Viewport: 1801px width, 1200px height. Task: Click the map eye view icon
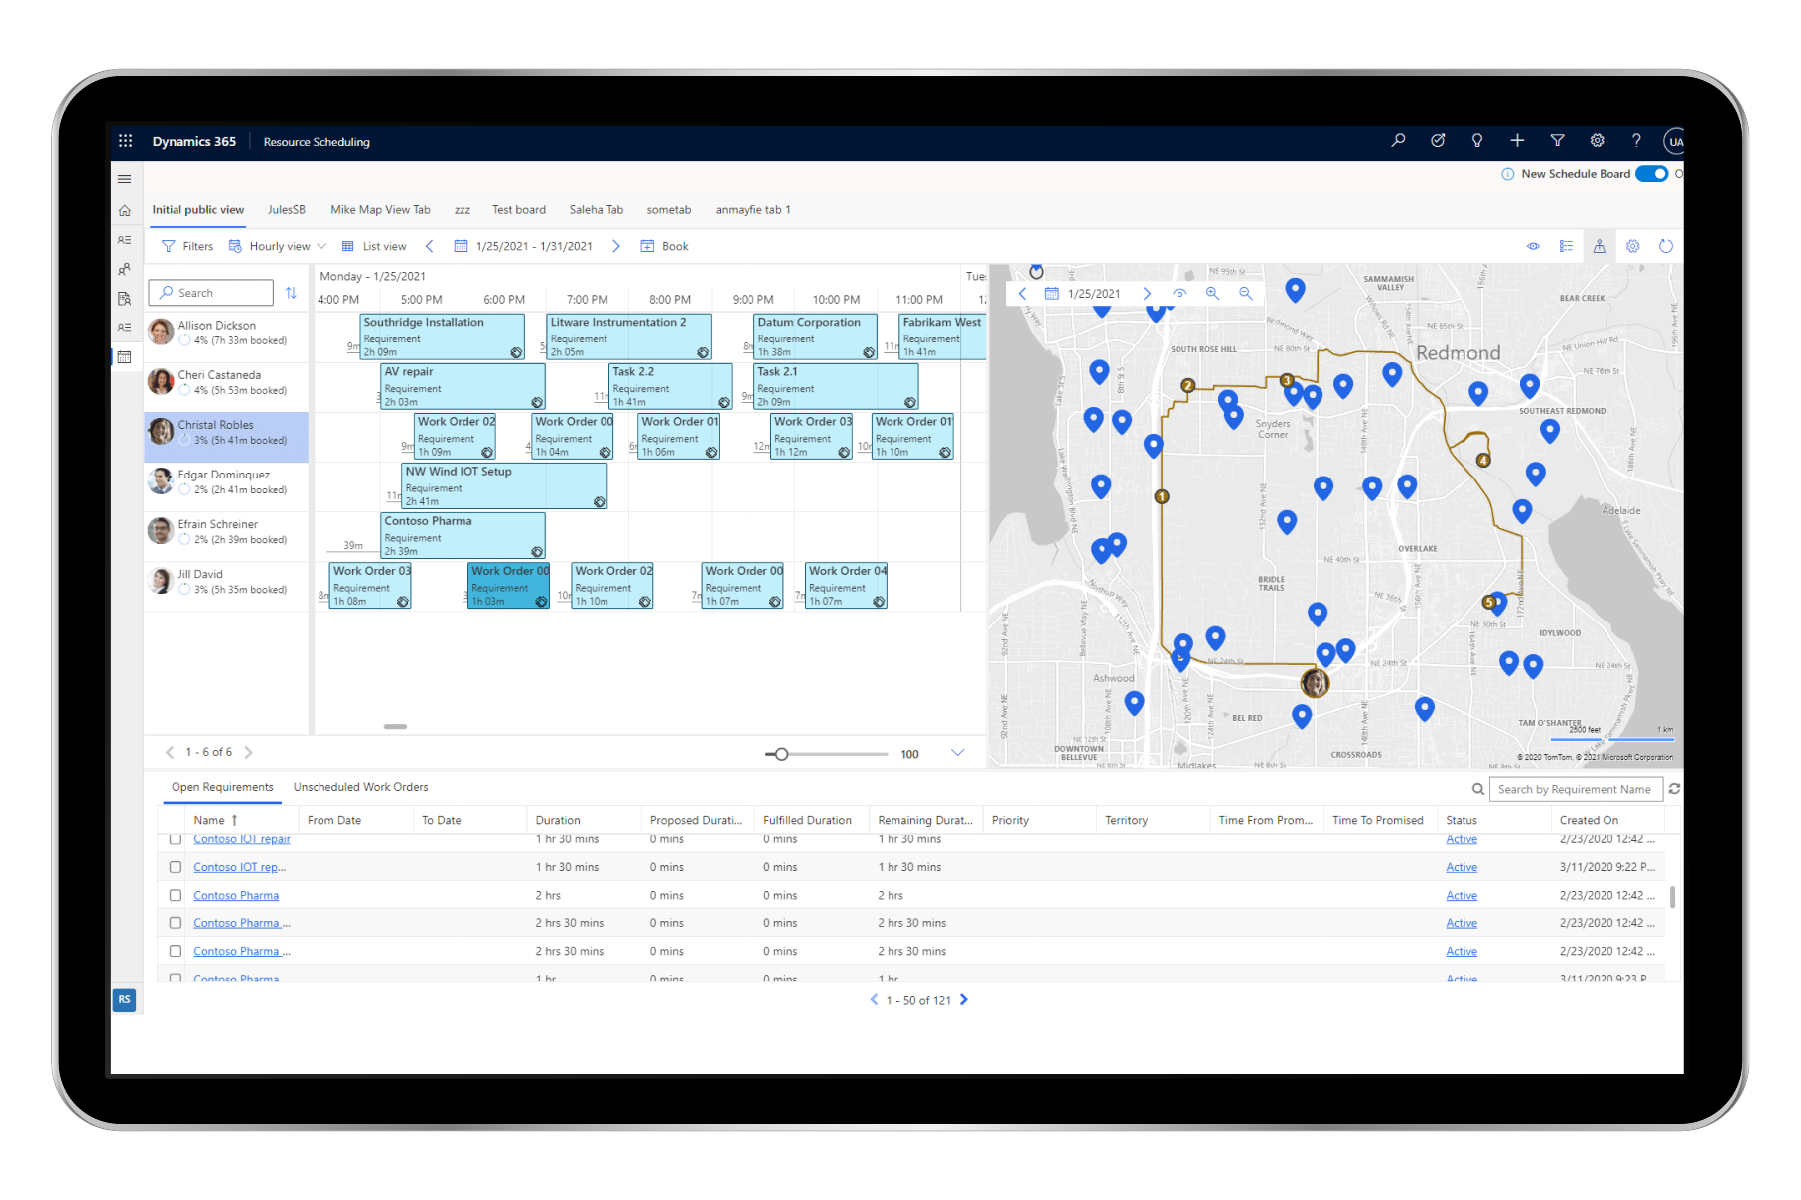tap(1180, 294)
